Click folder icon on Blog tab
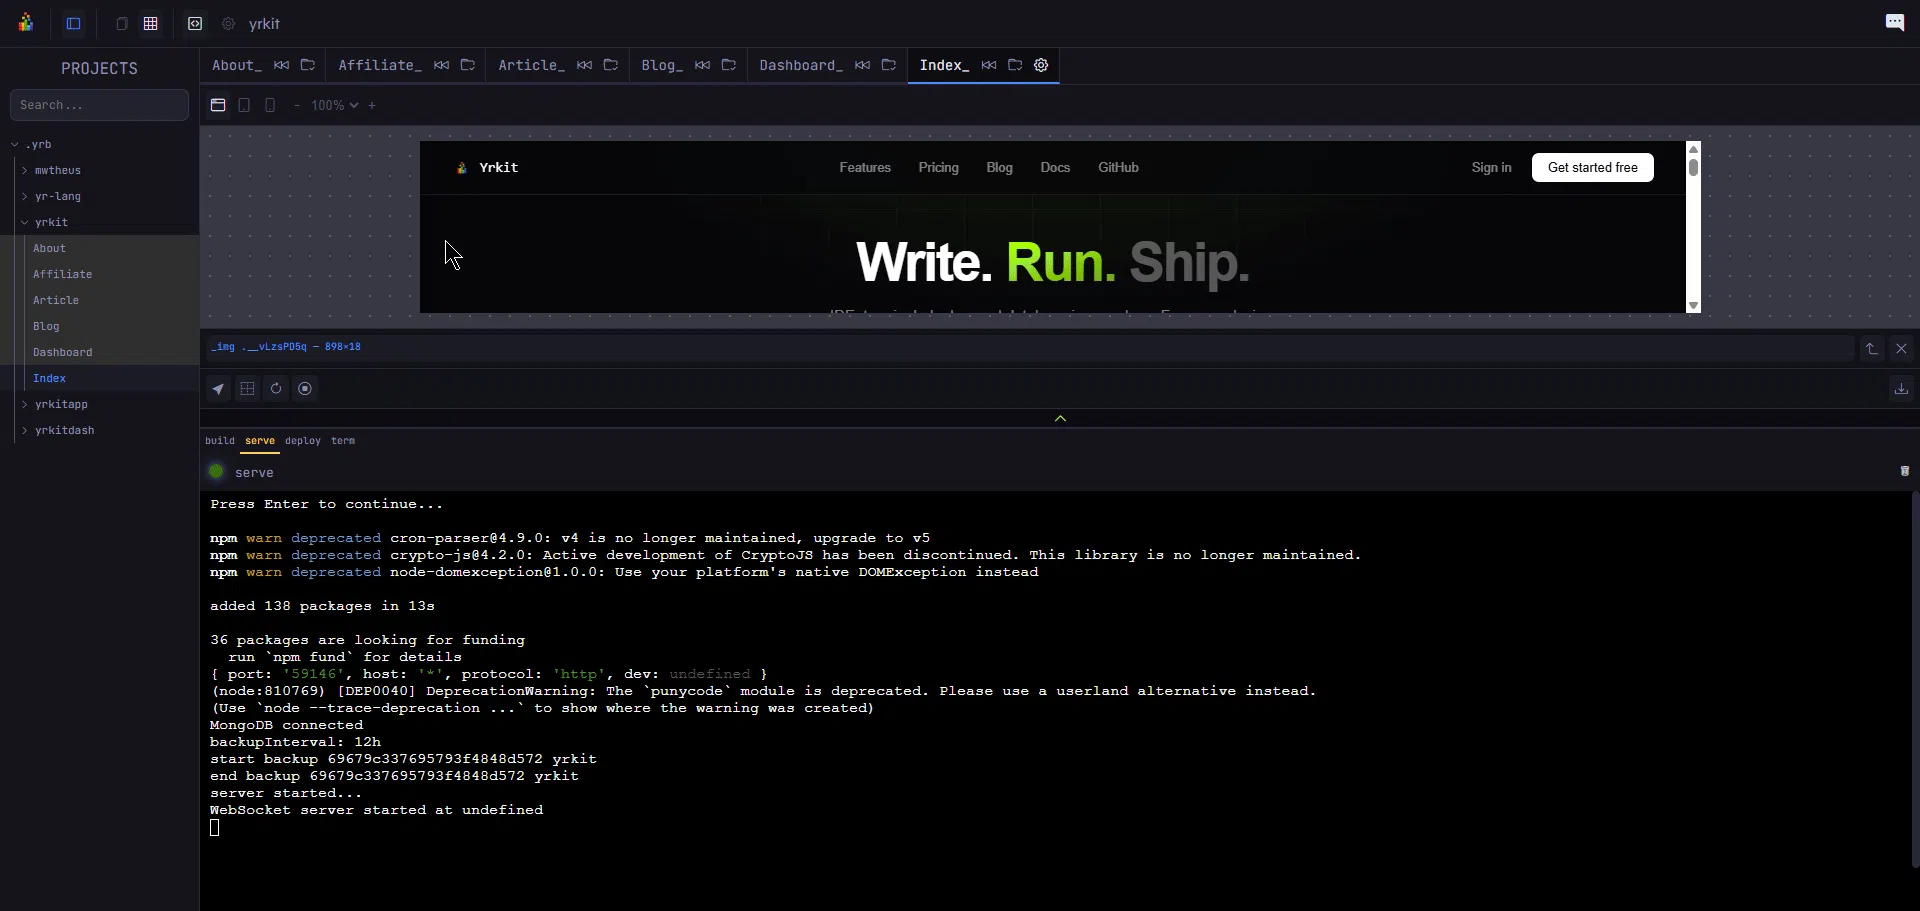The height and width of the screenshot is (911, 1920). point(729,65)
